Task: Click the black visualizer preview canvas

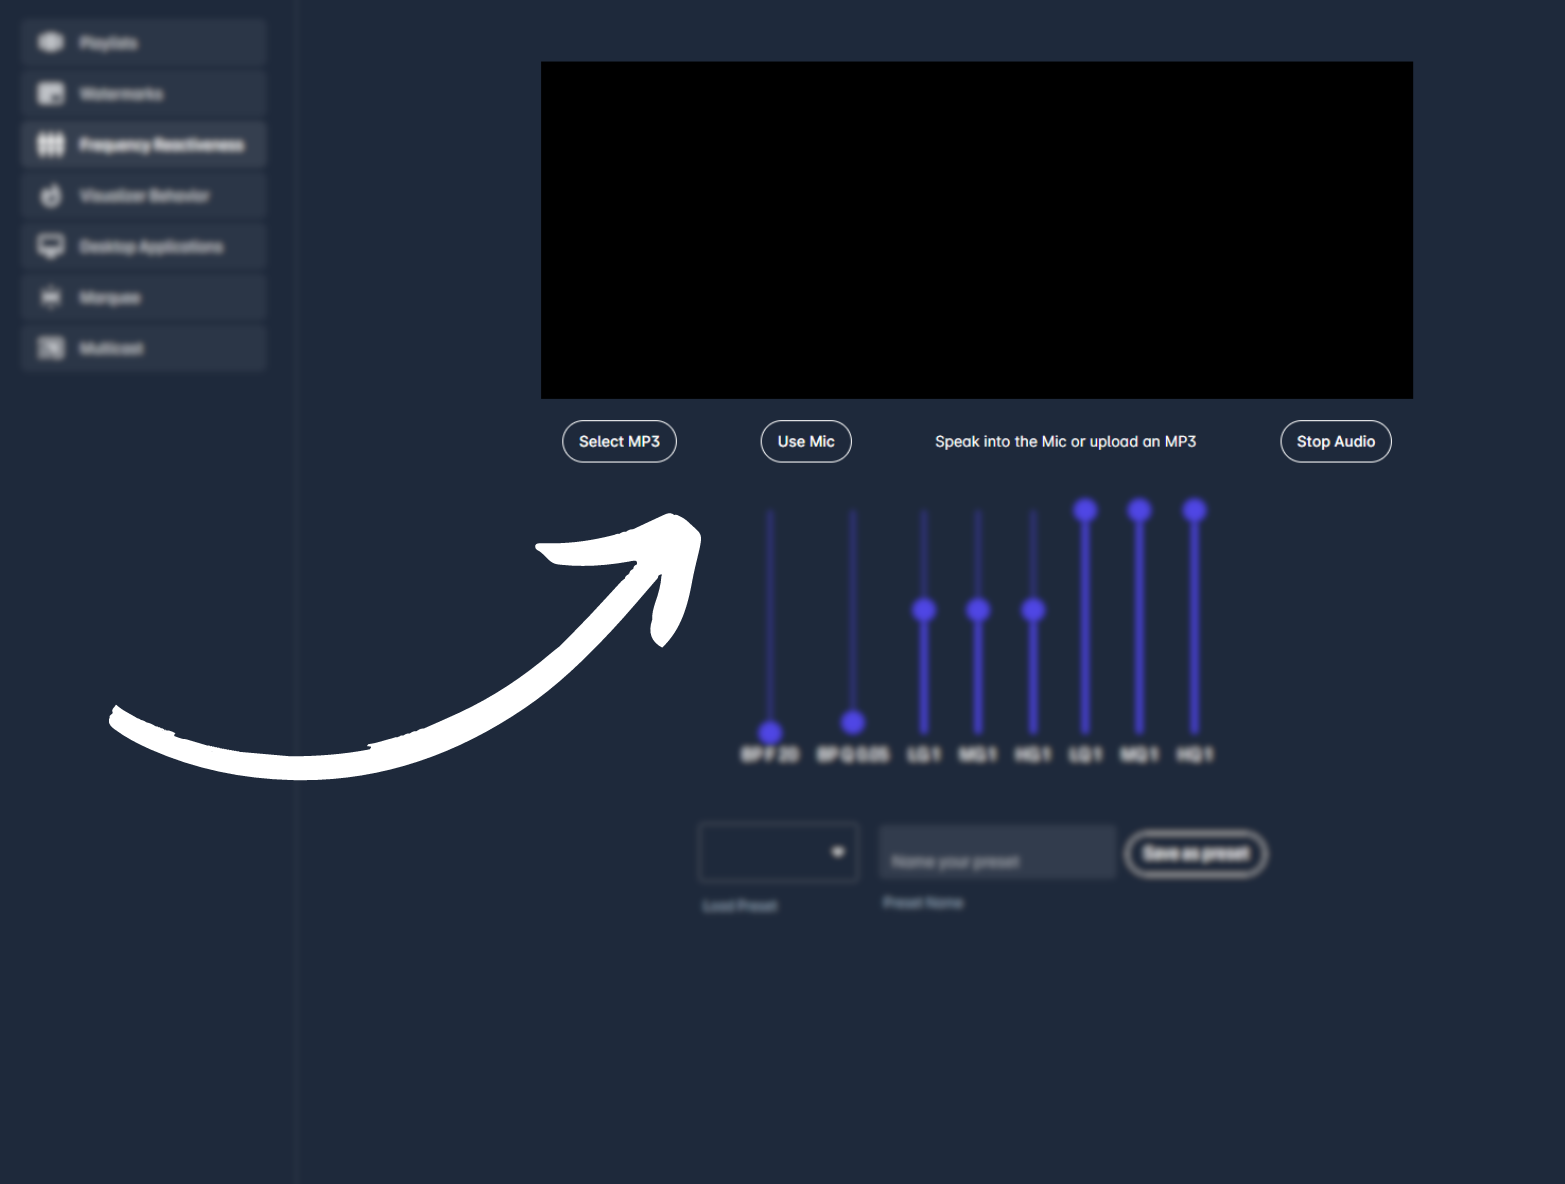Action: [x=976, y=230]
